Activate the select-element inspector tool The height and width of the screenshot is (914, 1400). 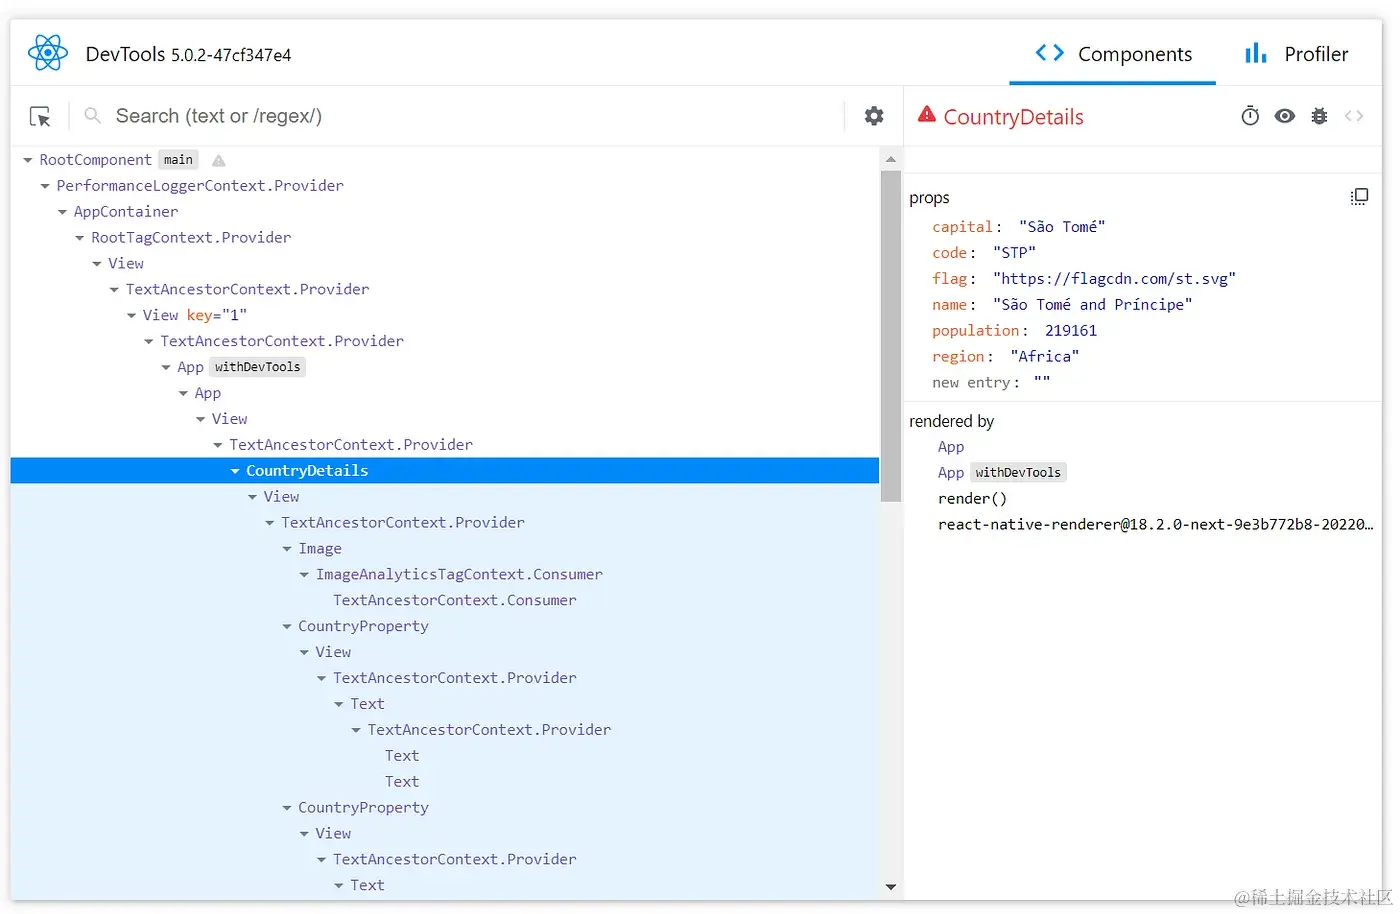(40, 117)
